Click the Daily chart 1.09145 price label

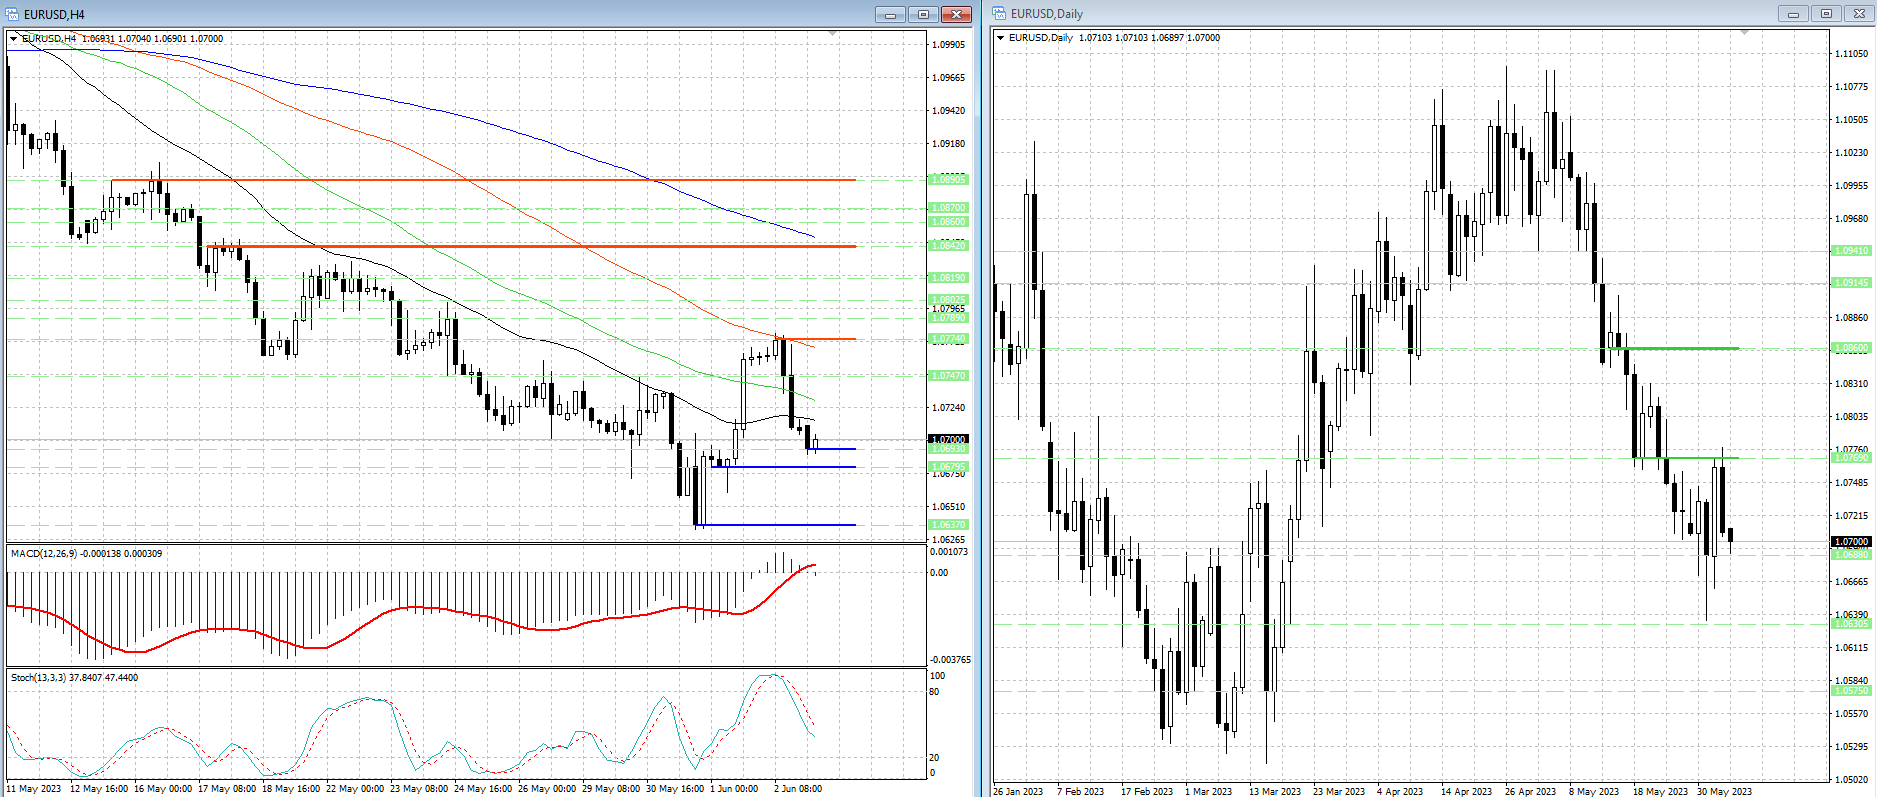point(1851,283)
